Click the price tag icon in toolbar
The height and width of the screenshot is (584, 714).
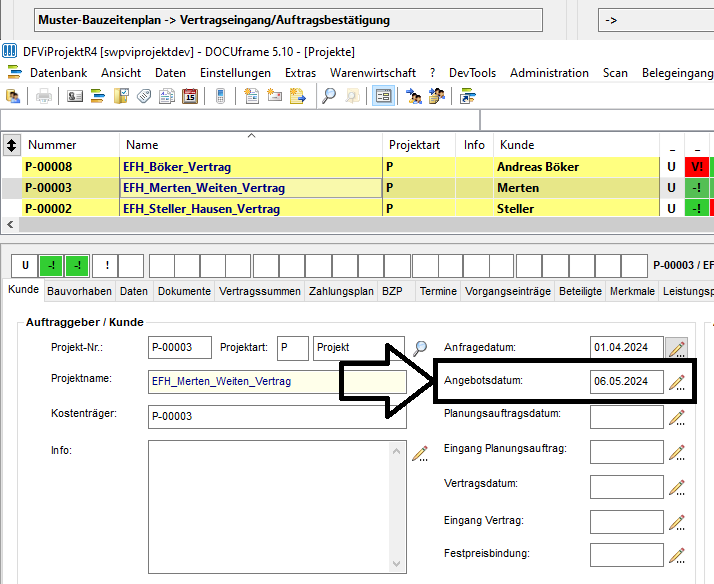tap(144, 96)
